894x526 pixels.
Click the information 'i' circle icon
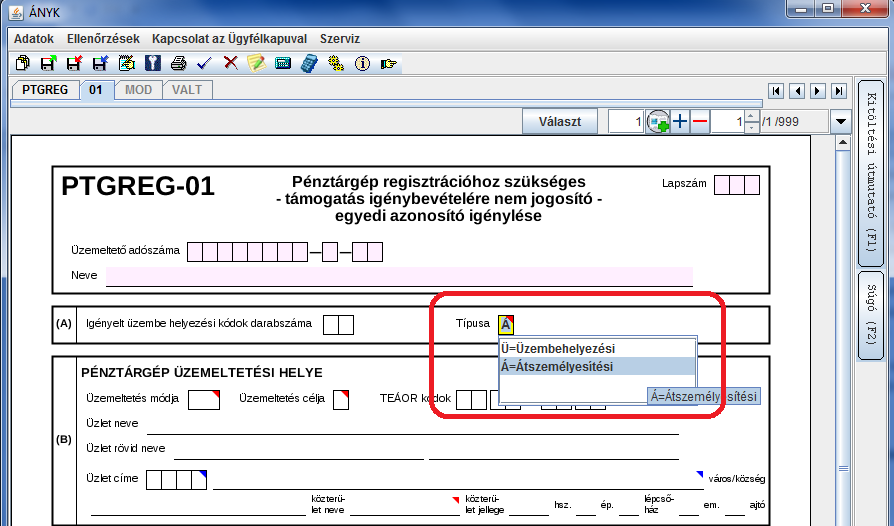pos(362,63)
